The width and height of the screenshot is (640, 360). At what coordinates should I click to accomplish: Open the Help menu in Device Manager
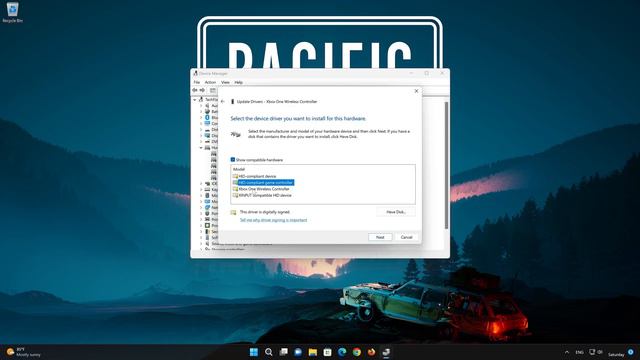pyautogui.click(x=238, y=82)
